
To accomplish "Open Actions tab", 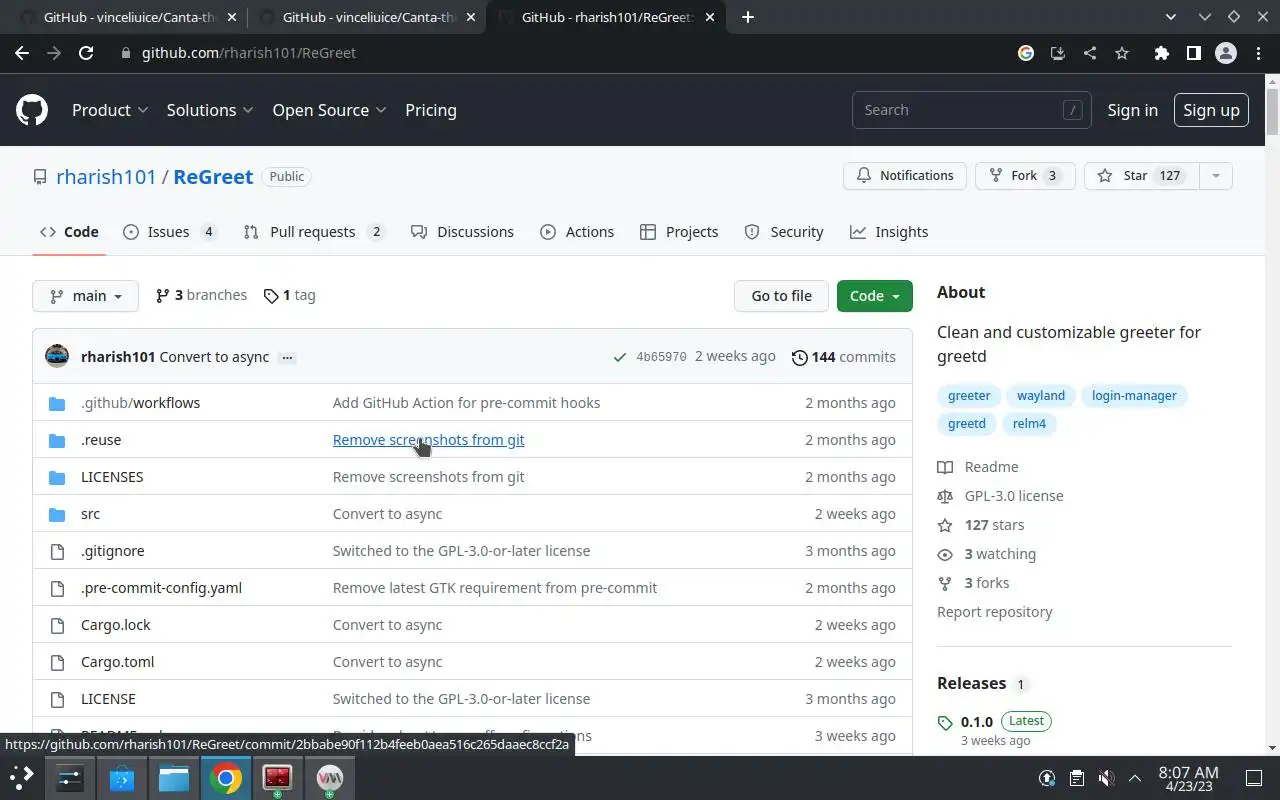I will click(x=577, y=232).
